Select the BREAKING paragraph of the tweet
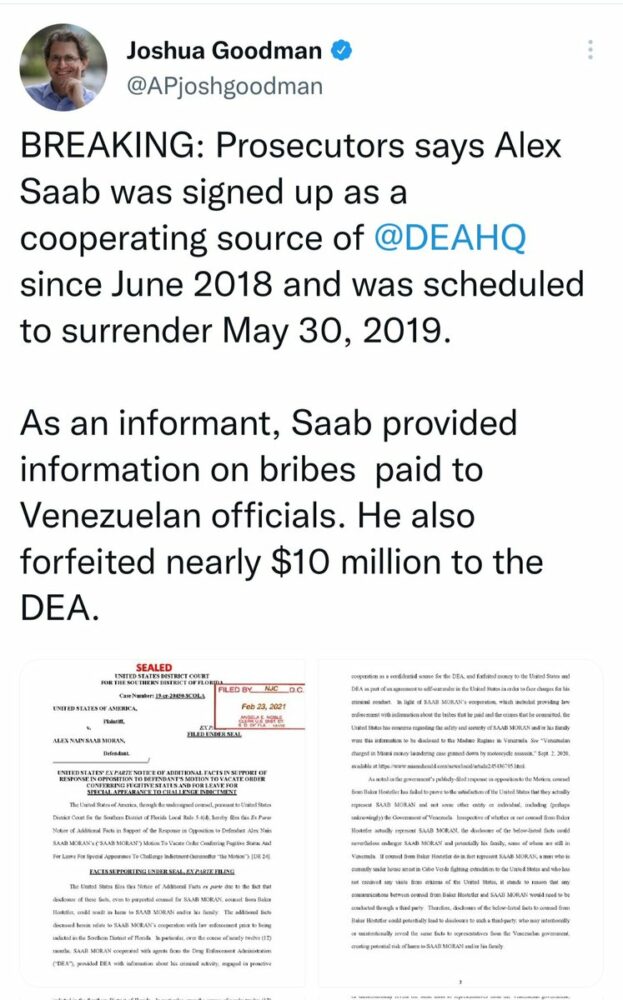623x1000 pixels. point(302,238)
